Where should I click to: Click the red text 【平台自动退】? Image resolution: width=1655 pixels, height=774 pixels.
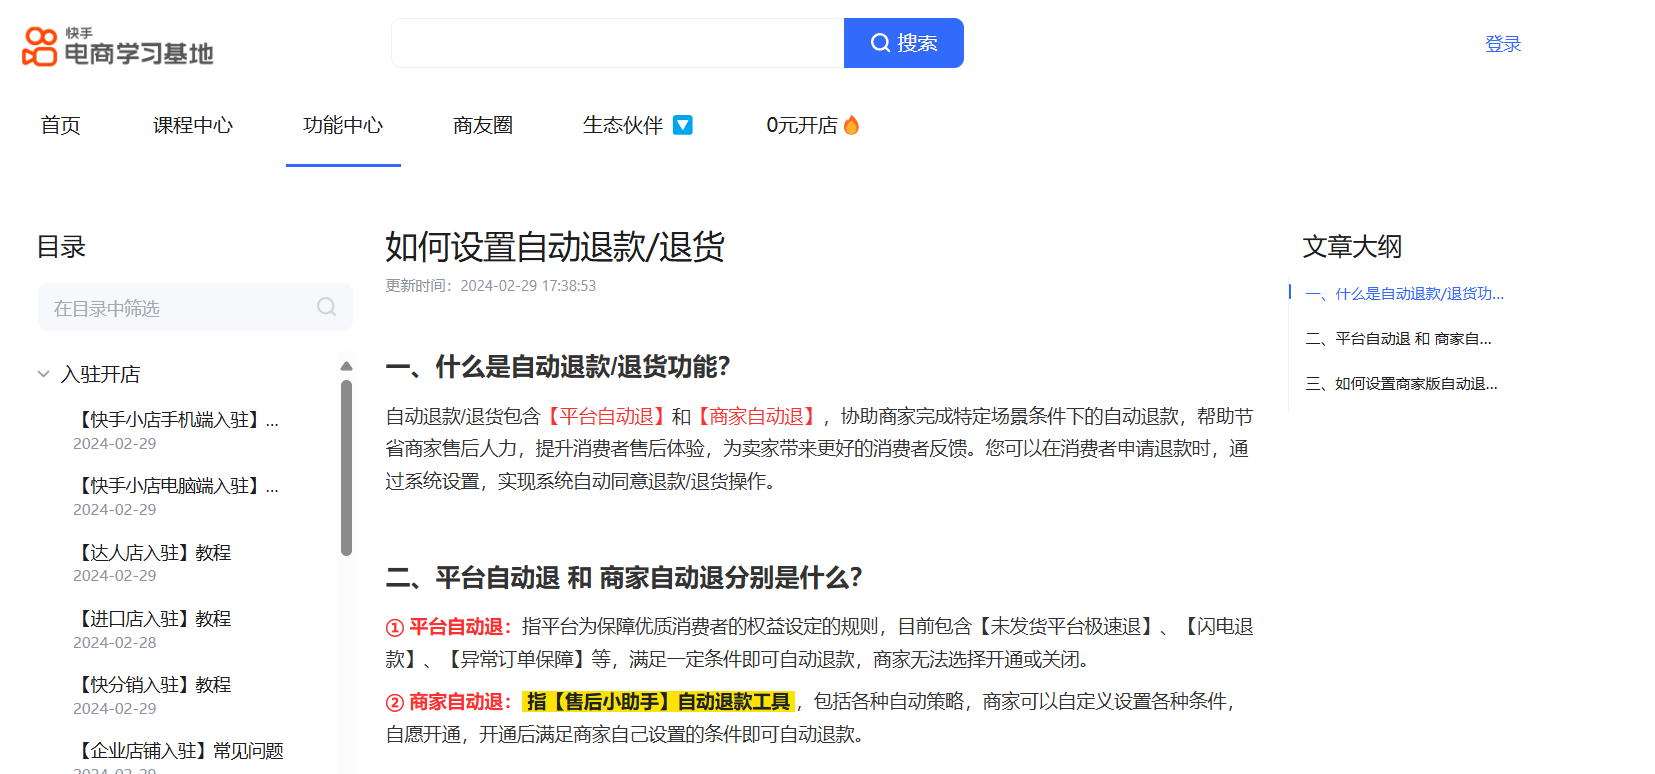pos(606,416)
